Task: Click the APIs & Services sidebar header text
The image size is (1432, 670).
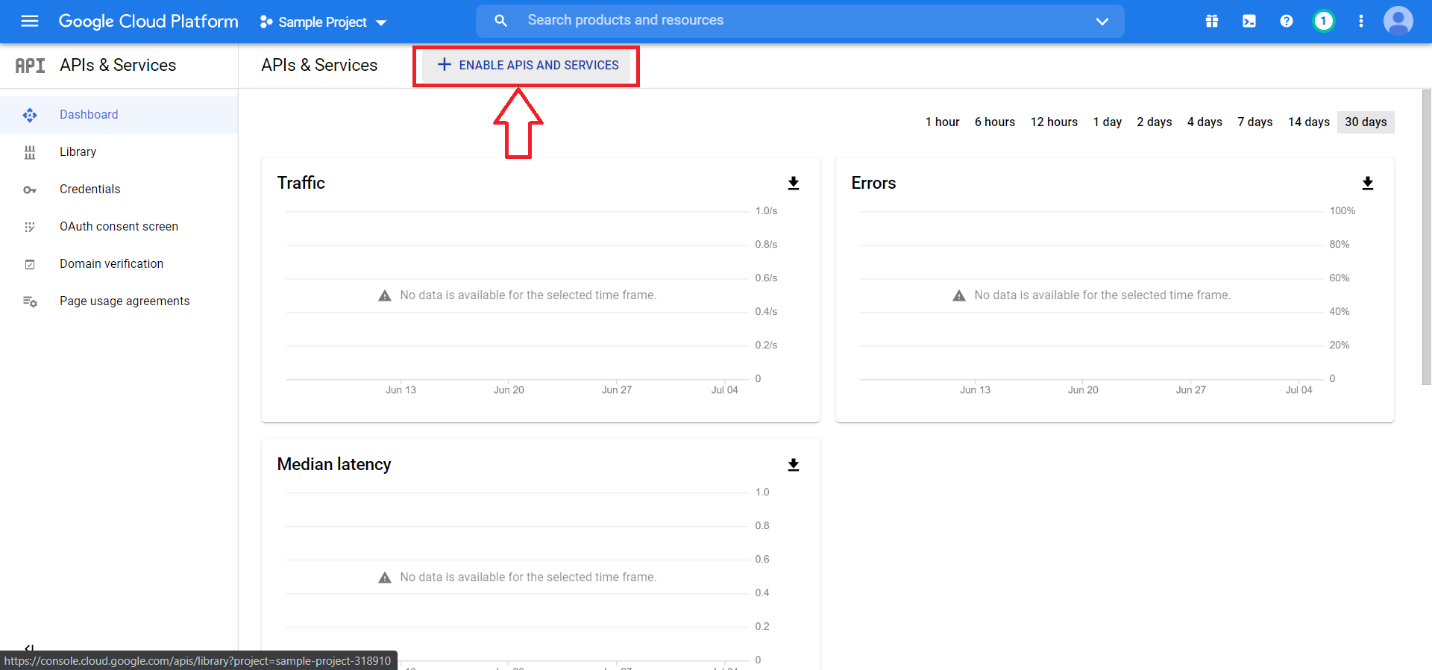Action: pyautogui.click(x=118, y=65)
